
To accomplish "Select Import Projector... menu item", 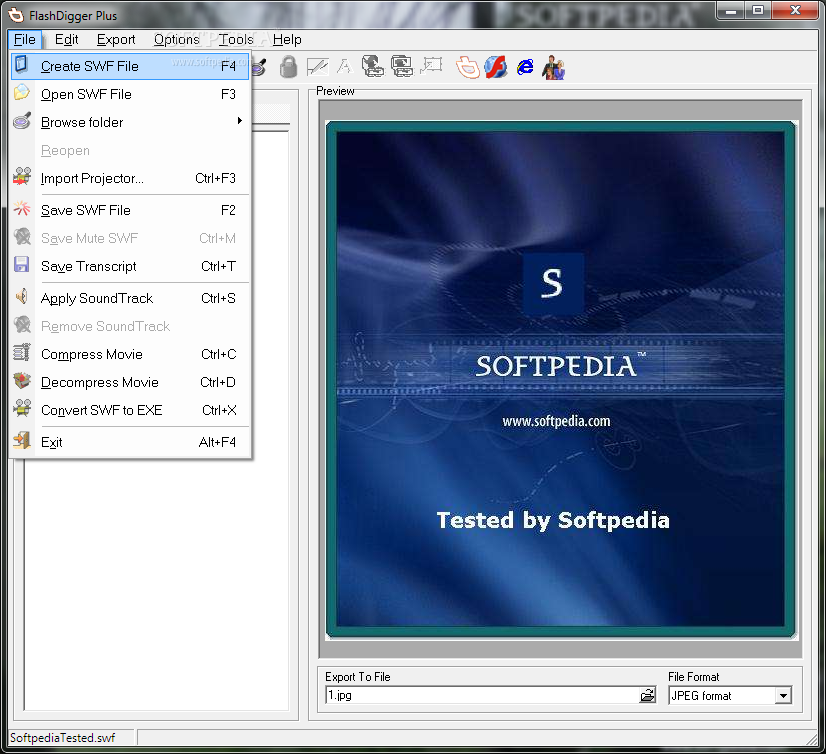I will coord(130,178).
